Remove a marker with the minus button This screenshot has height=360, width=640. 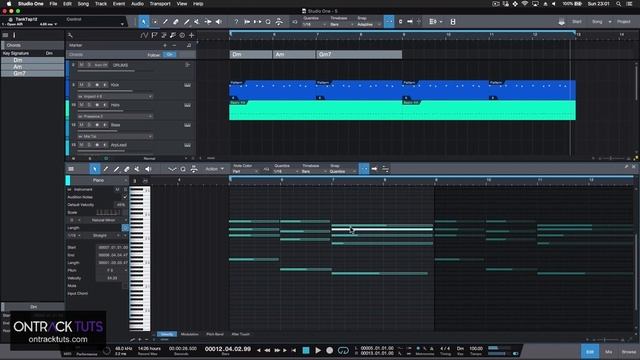(174, 45)
